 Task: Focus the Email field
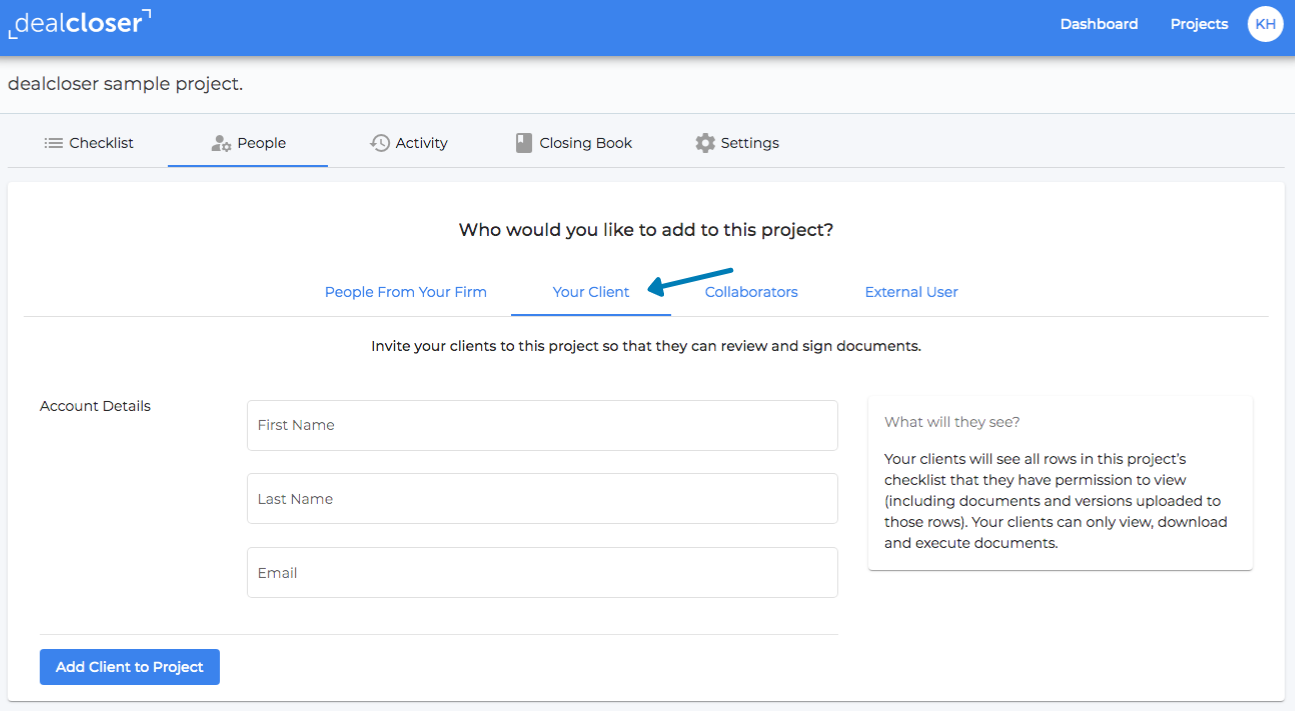coord(542,573)
